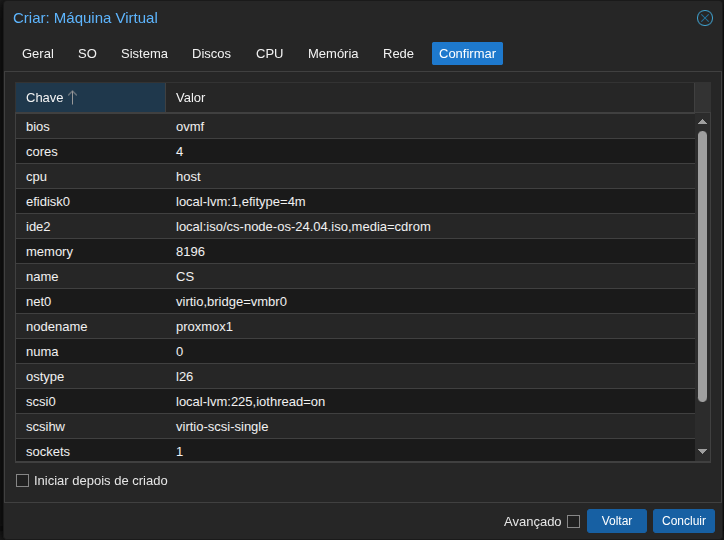Sort by the Chave column header
The image size is (724, 540).
[x=90, y=98]
